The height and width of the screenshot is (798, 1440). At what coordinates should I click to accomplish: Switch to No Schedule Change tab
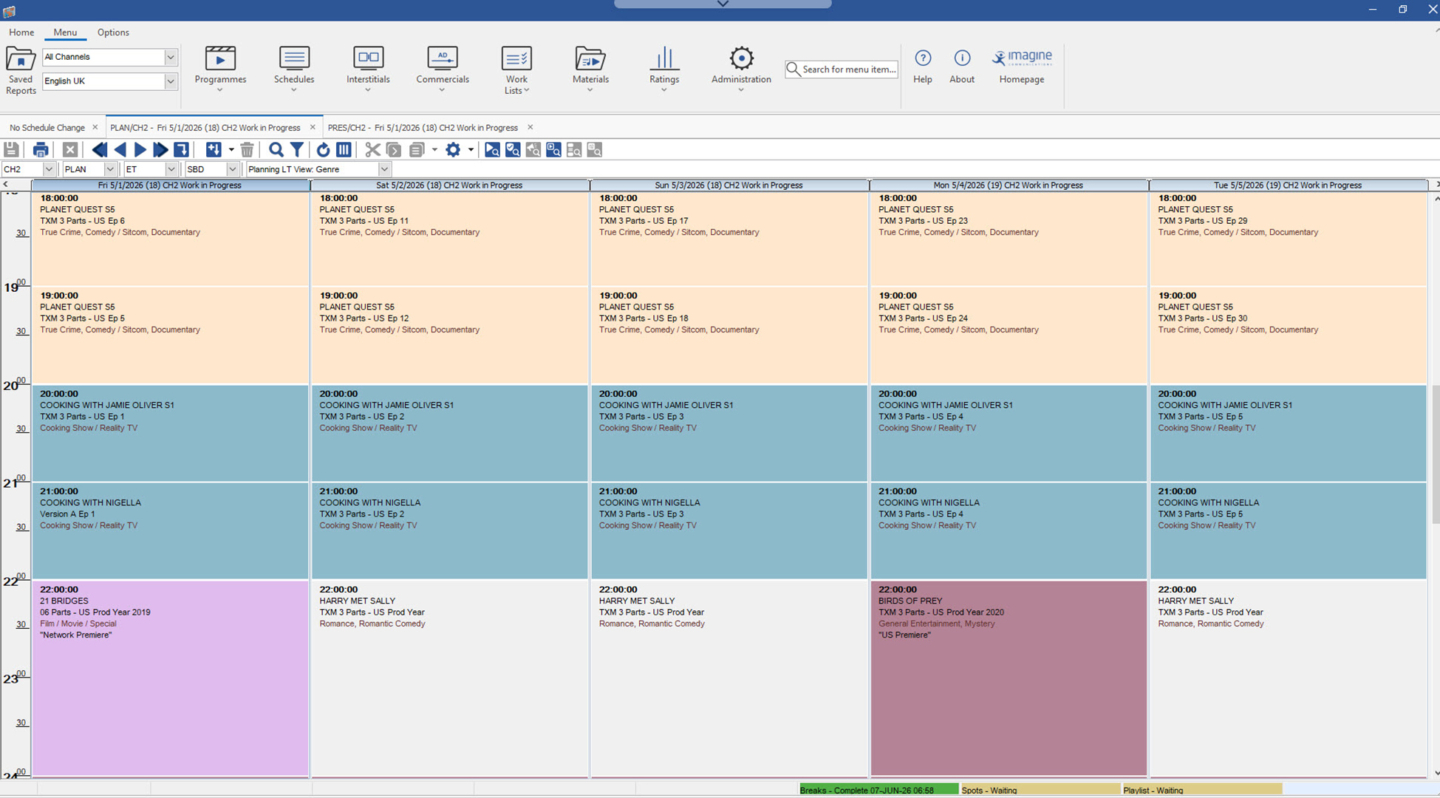coord(47,128)
